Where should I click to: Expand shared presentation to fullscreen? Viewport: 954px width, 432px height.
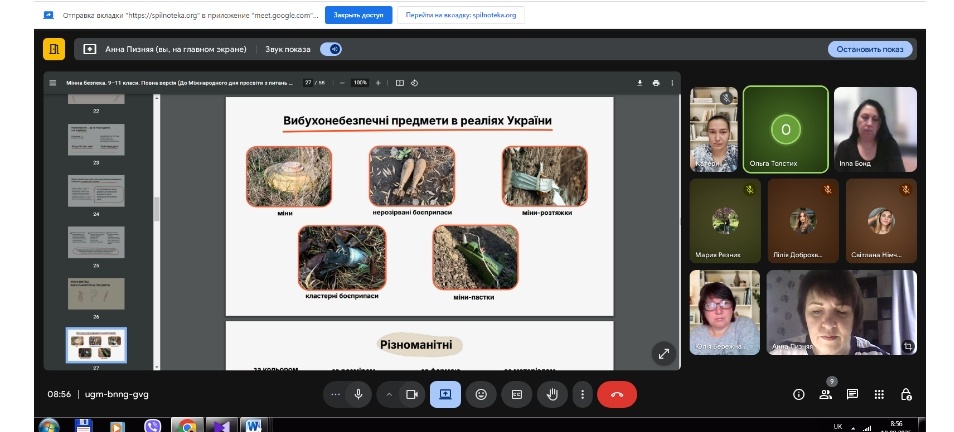tap(663, 352)
